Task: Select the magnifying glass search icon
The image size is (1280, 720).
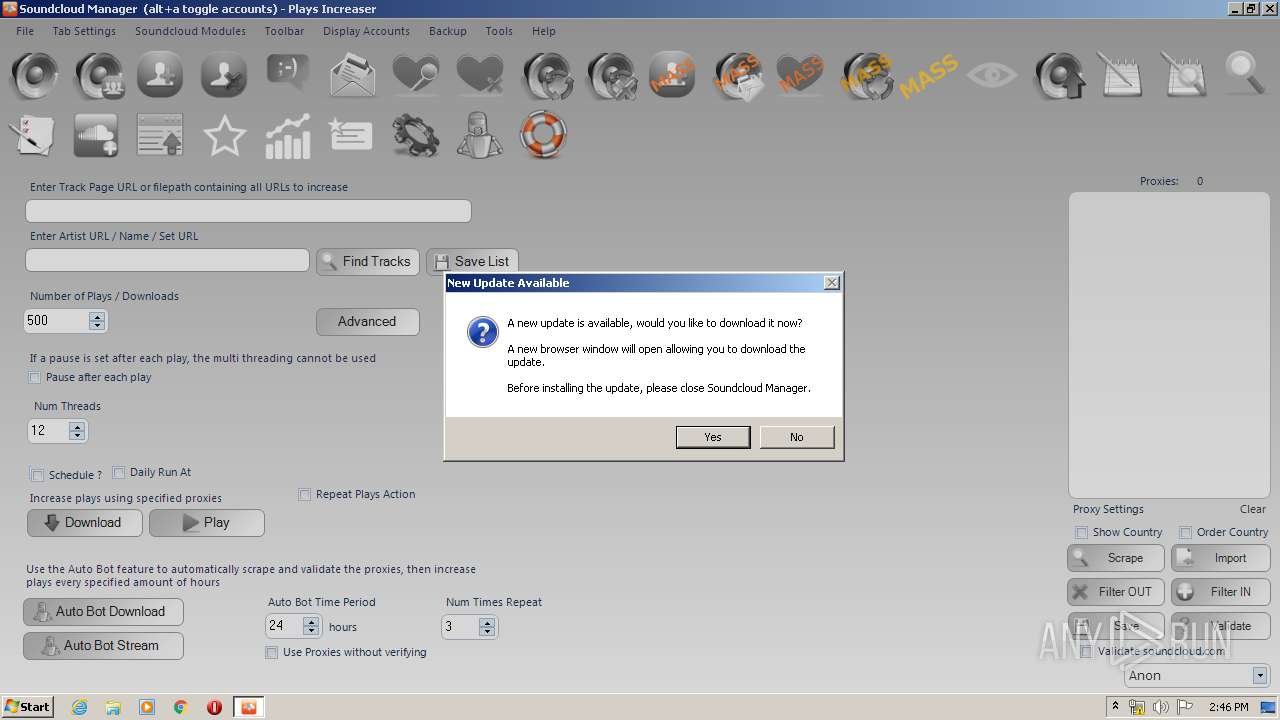Action: pos(1245,75)
